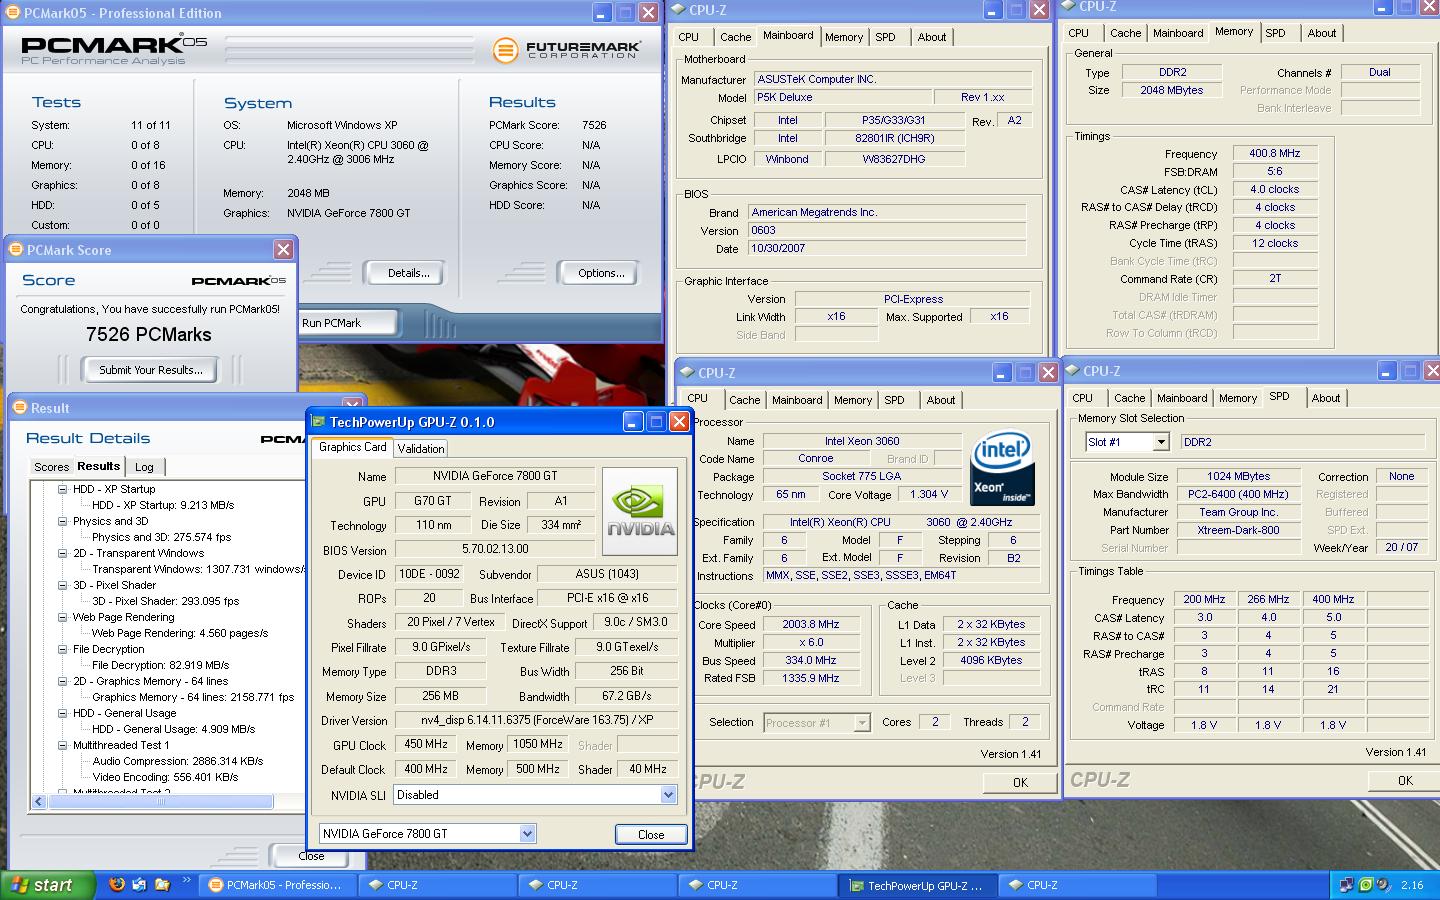The height and width of the screenshot is (900, 1440).
Task: Click the NVIDIA logo in GPU-Z
Action: [x=640, y=511]
